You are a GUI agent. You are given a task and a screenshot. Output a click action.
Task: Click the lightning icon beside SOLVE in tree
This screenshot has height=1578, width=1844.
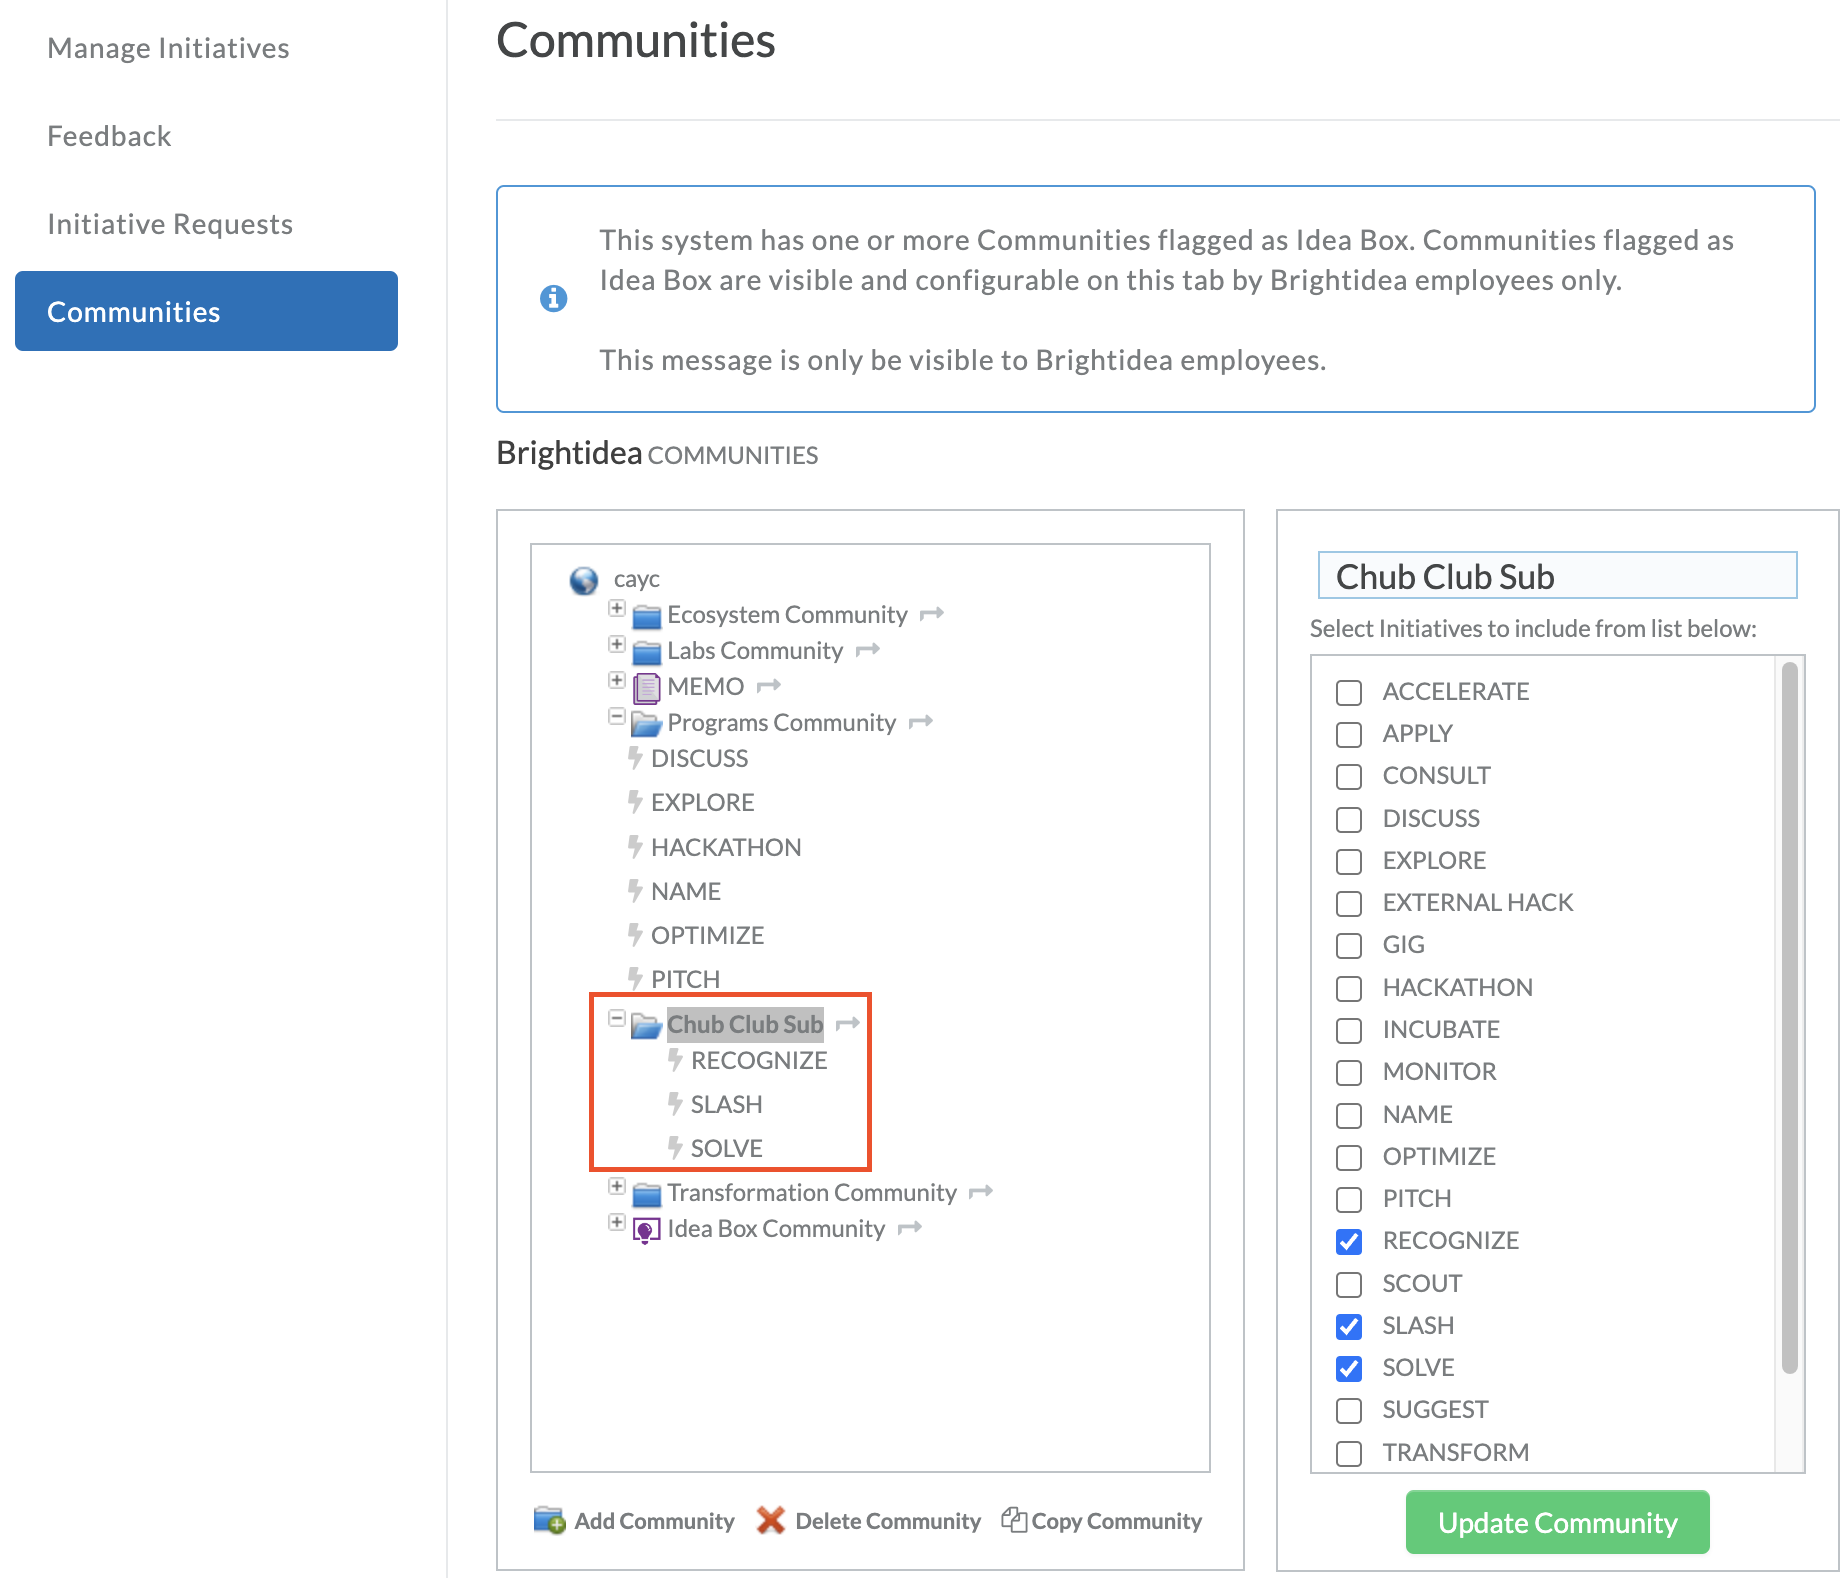click(x=675, y=1147)
